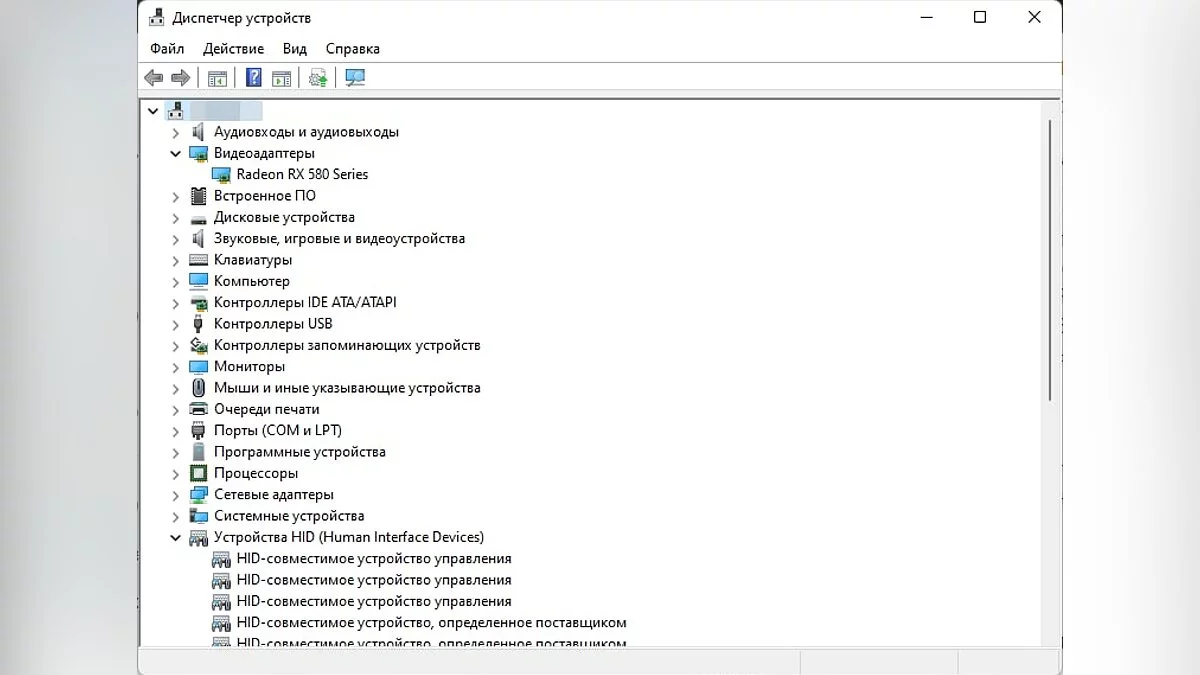Viewport: 1200px width, 675px height.
Task: Select the first HID-совместимое устройство управления
Action: point(374,559)
